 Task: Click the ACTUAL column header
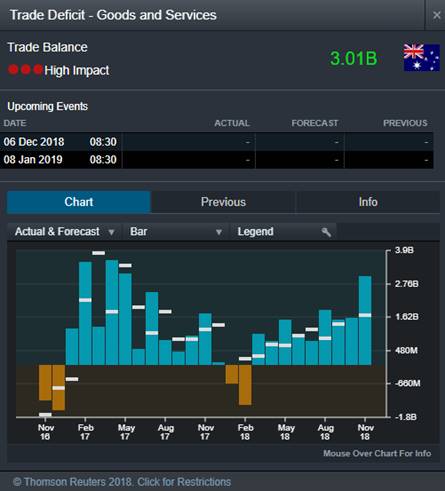pos(232,123)
